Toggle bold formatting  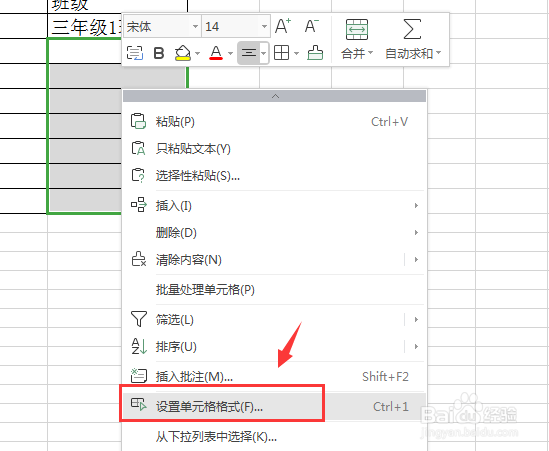[159, 53]
